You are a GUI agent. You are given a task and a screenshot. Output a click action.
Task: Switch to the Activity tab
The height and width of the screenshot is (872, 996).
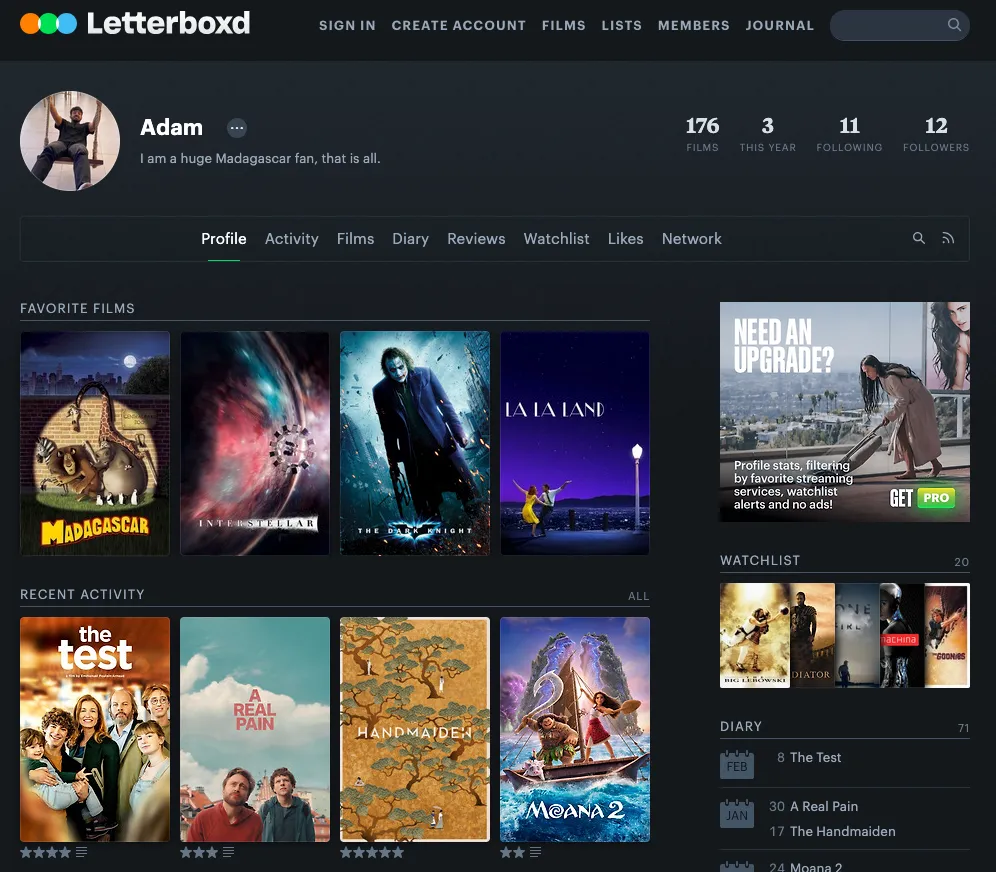click(292, 239)
